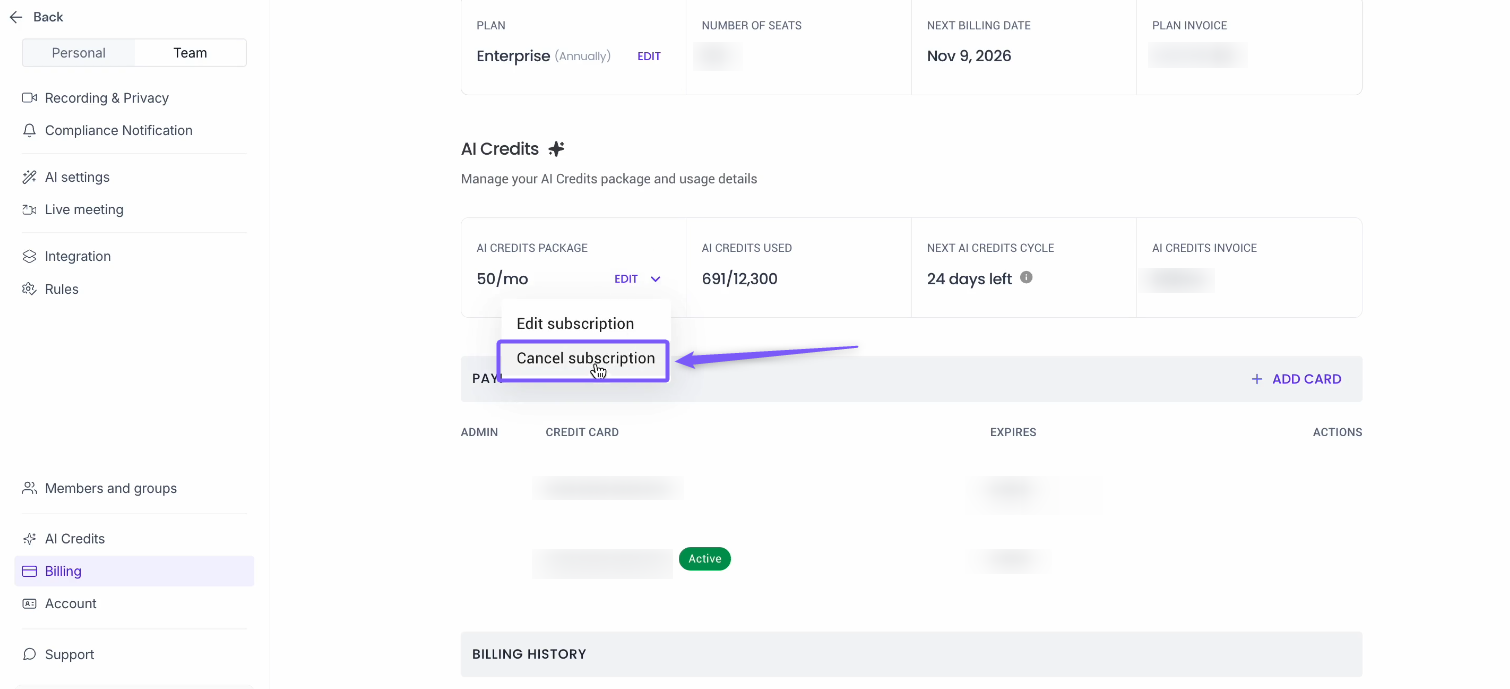Click the Live meeting icon
The image size is (1510, 689).
(29, 210)
